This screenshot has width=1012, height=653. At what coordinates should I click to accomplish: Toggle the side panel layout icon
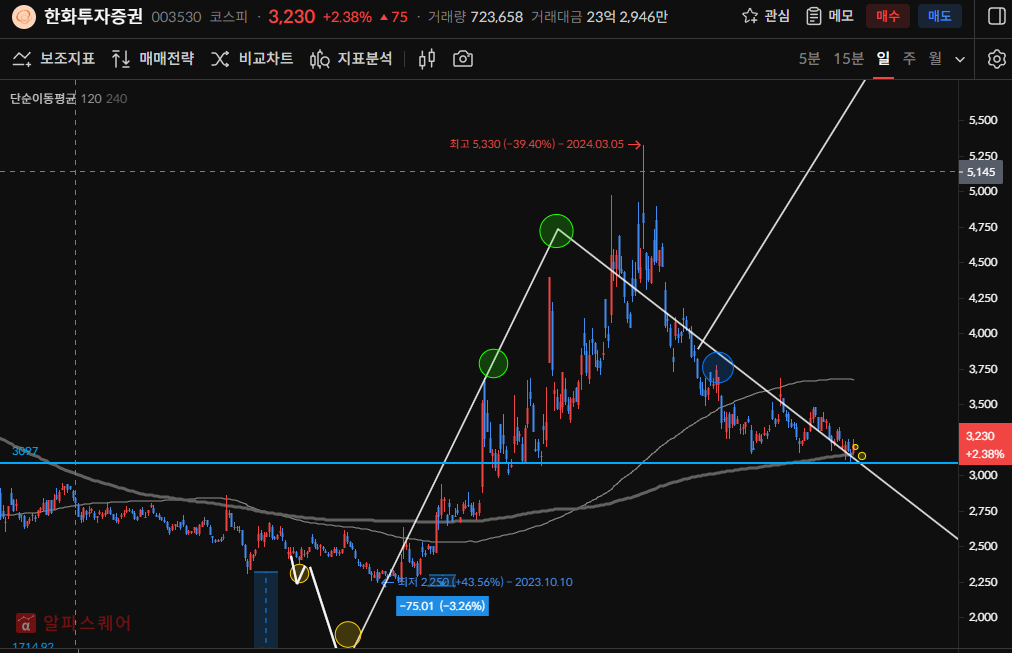(x=997, y=16)
